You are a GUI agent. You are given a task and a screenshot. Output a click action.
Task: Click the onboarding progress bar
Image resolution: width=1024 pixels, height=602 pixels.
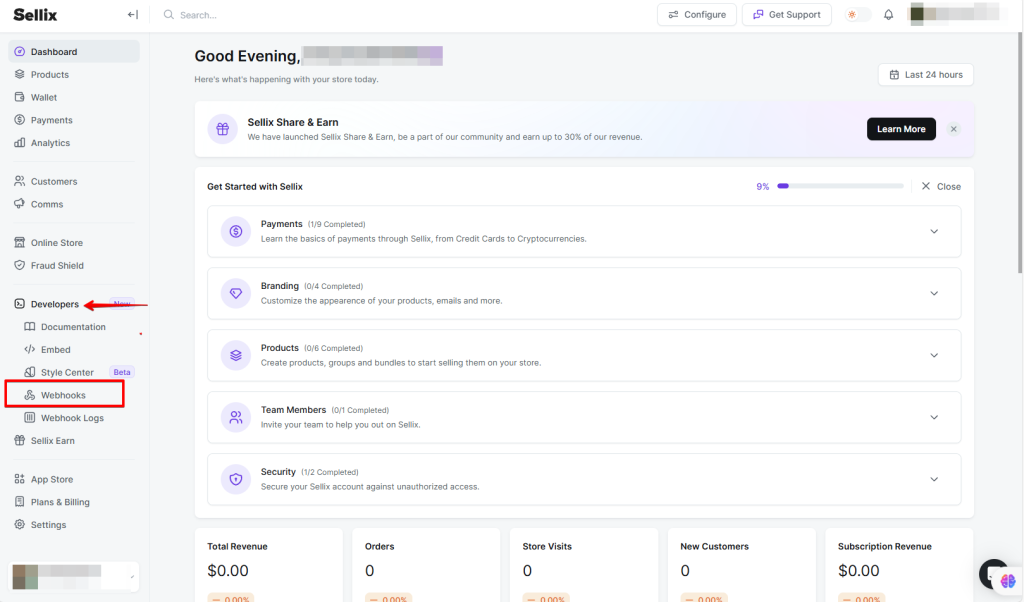(840, 186)
